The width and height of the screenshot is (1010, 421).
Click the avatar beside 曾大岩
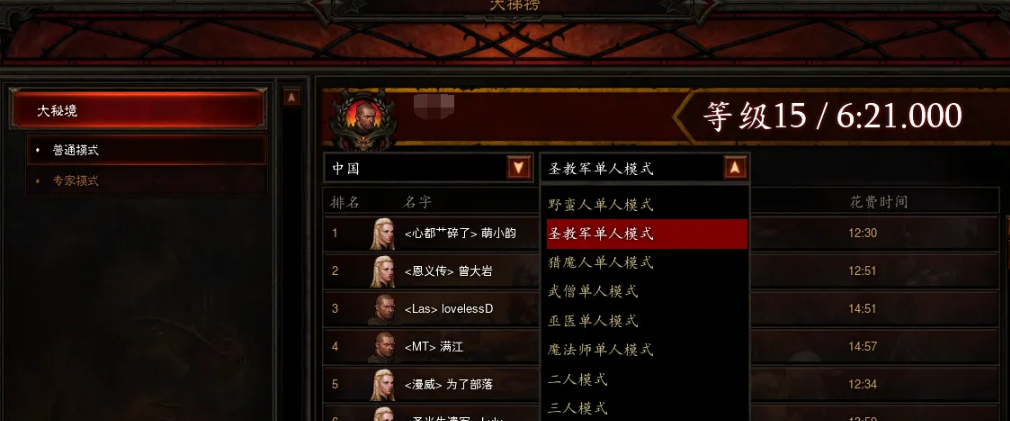[382, 271]
